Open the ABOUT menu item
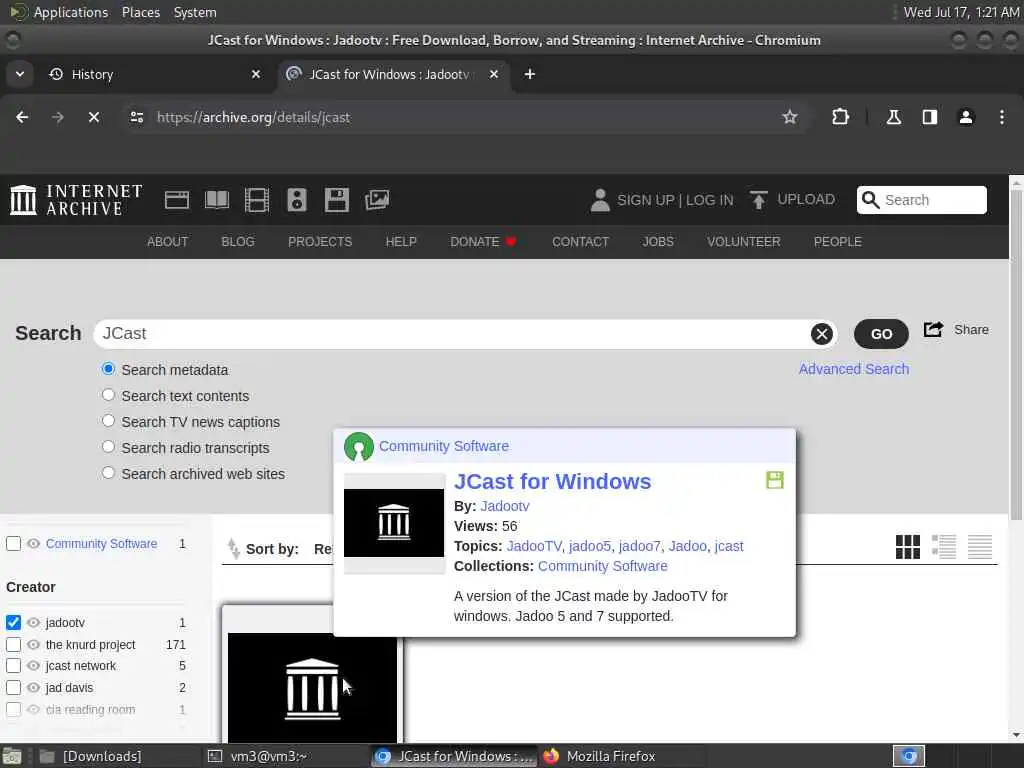This screenshot has width=1024, height=768. coord(167,242)
